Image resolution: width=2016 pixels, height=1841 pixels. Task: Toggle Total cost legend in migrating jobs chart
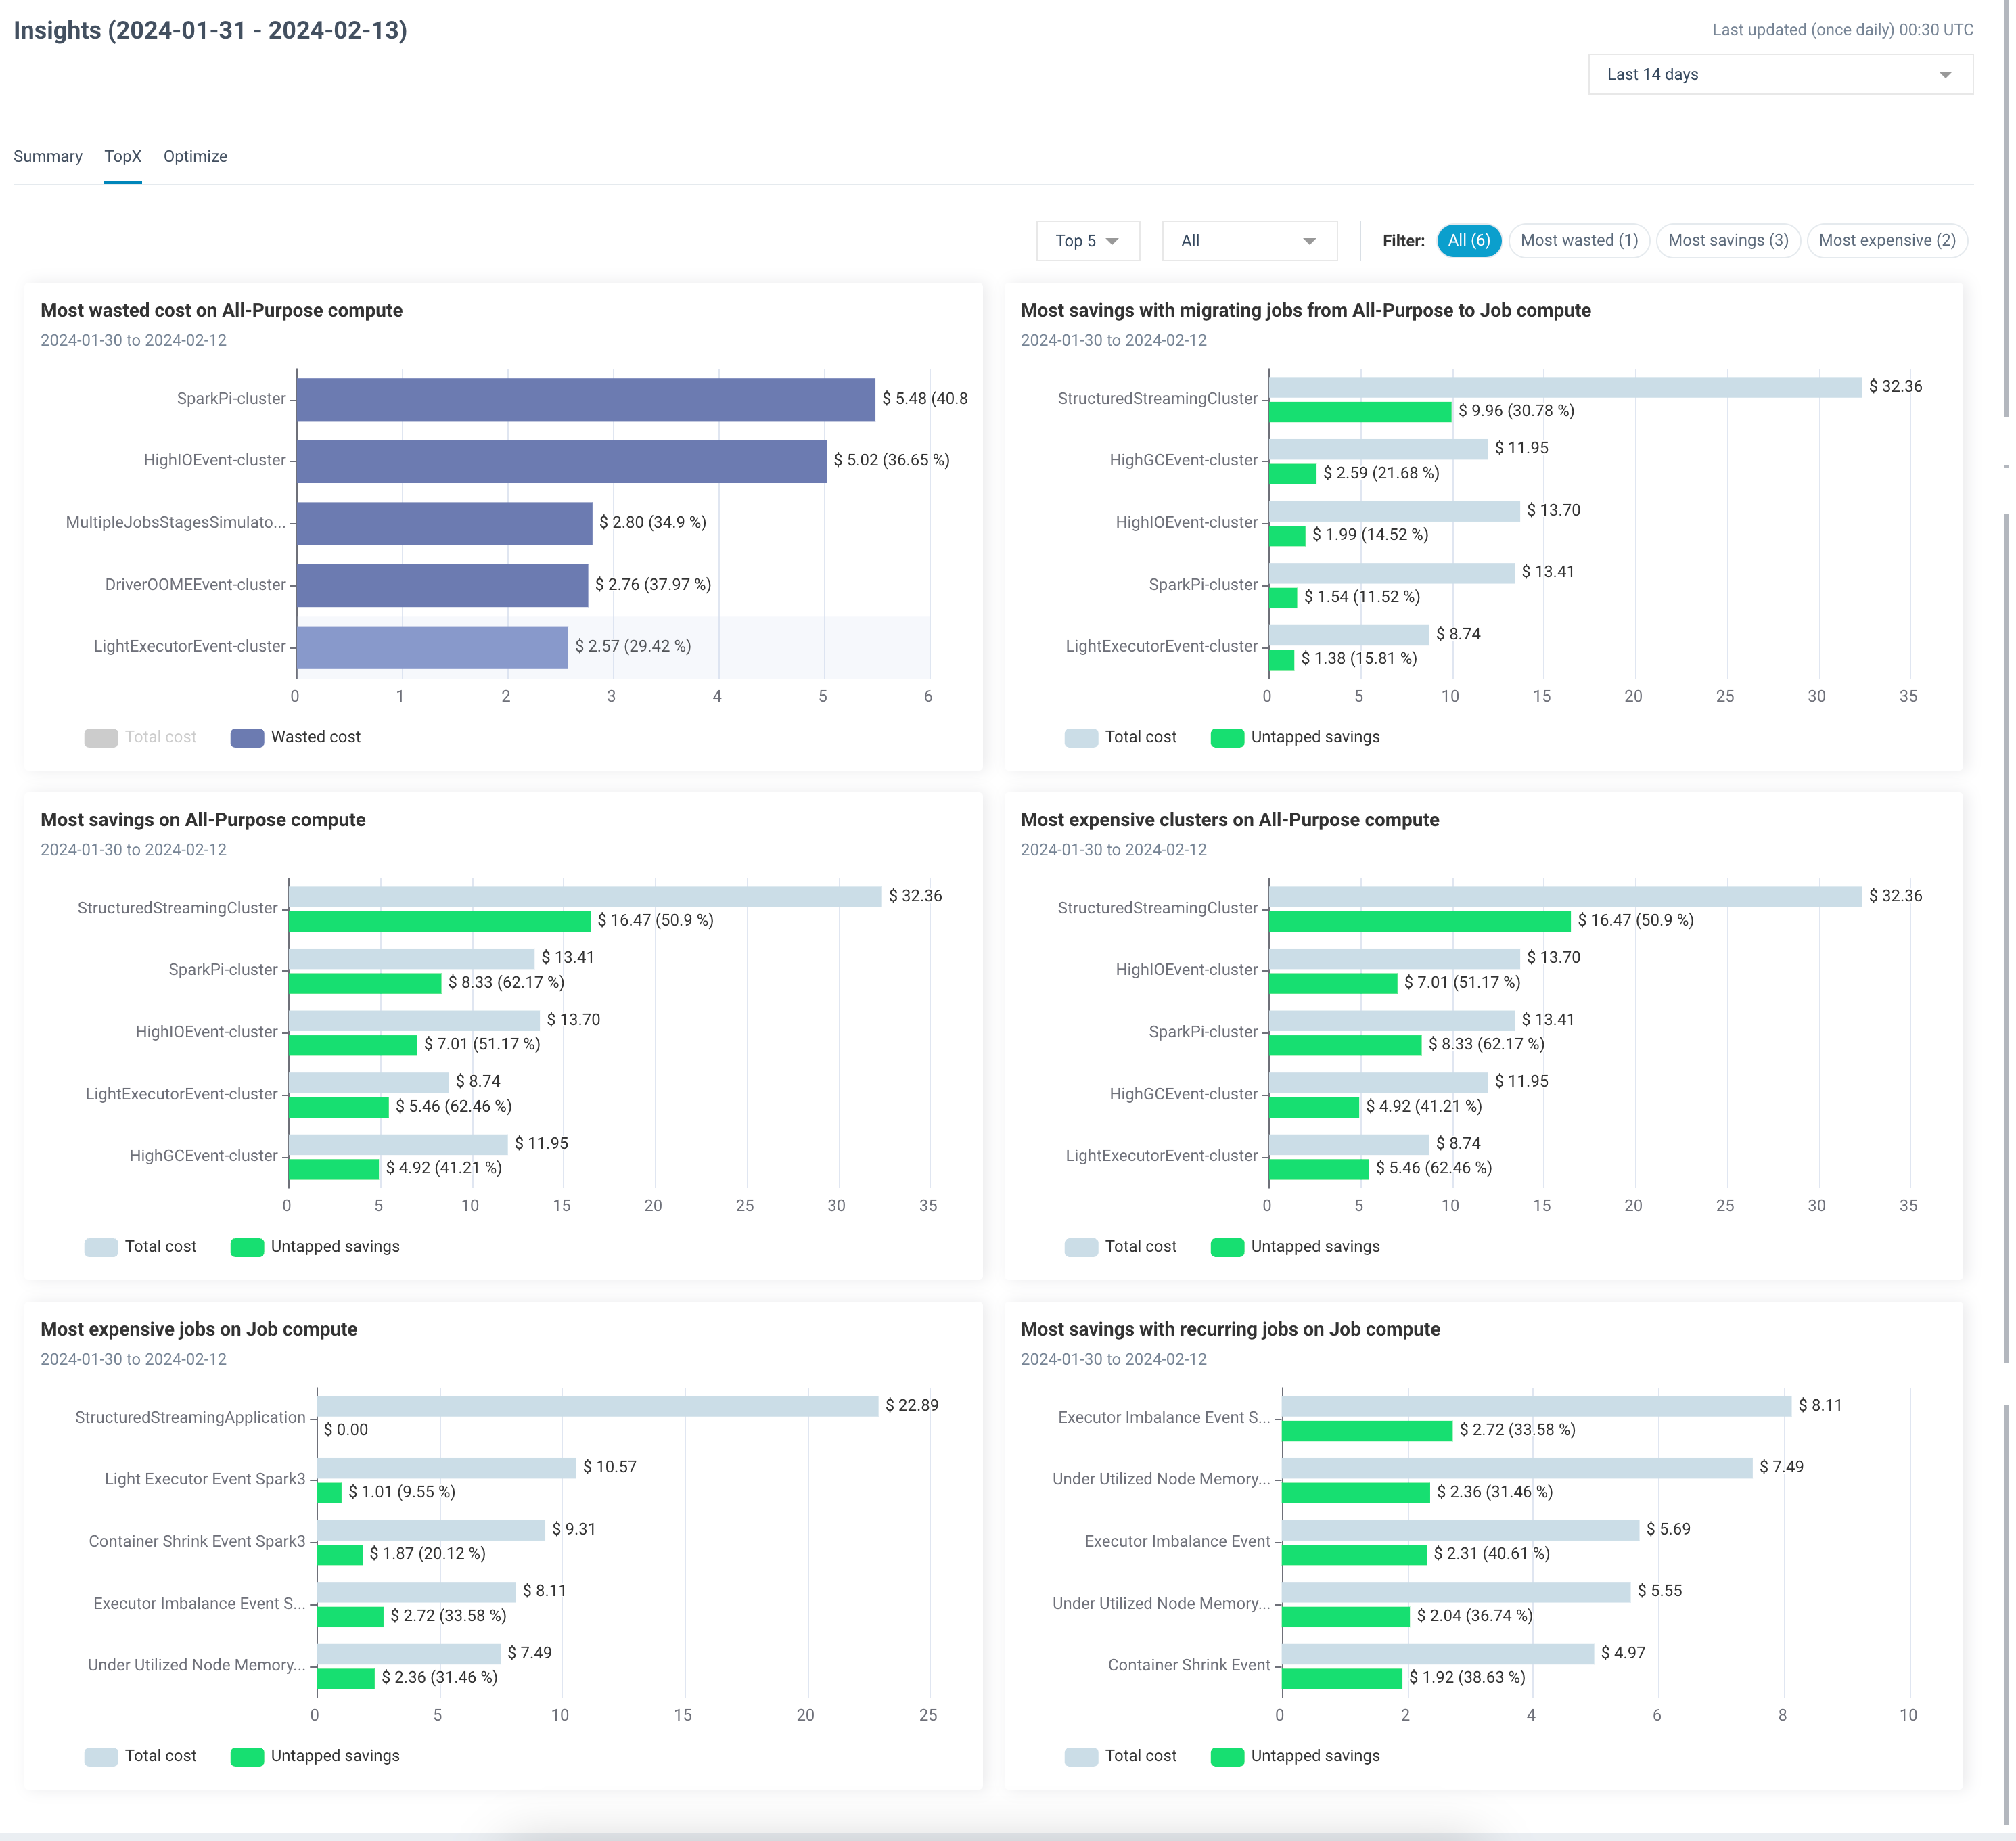coord(1120,737)
